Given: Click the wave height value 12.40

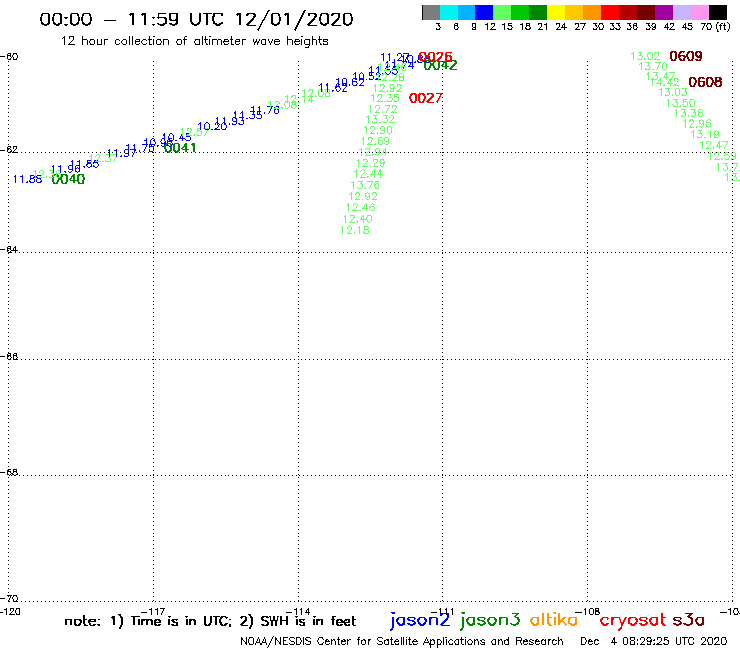Looking at the screenshot, I should point(357,219).
